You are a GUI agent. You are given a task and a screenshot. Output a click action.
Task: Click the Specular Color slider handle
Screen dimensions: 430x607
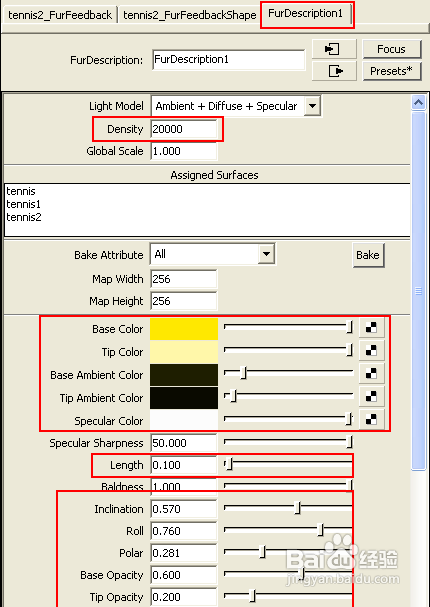349,419
